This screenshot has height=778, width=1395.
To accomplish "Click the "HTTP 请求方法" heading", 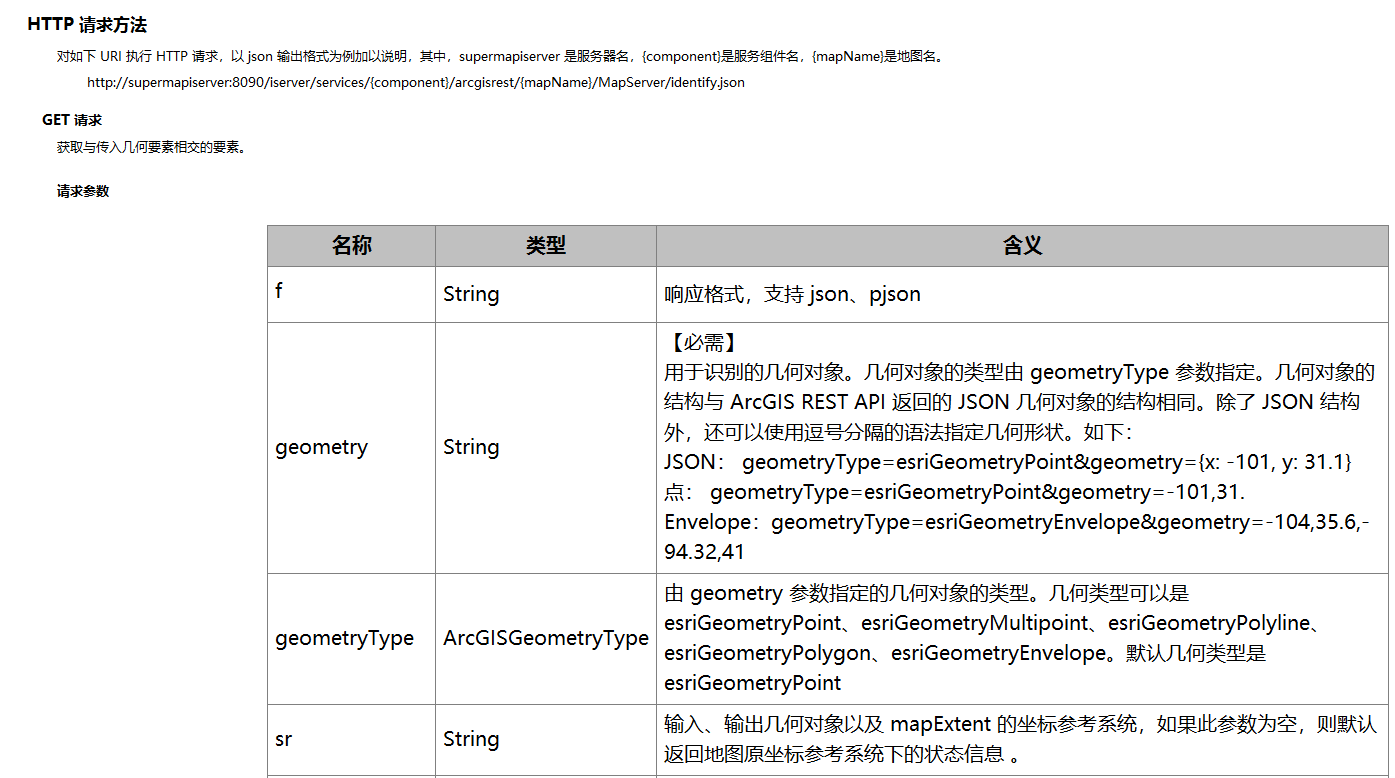I will pos(87,25).
